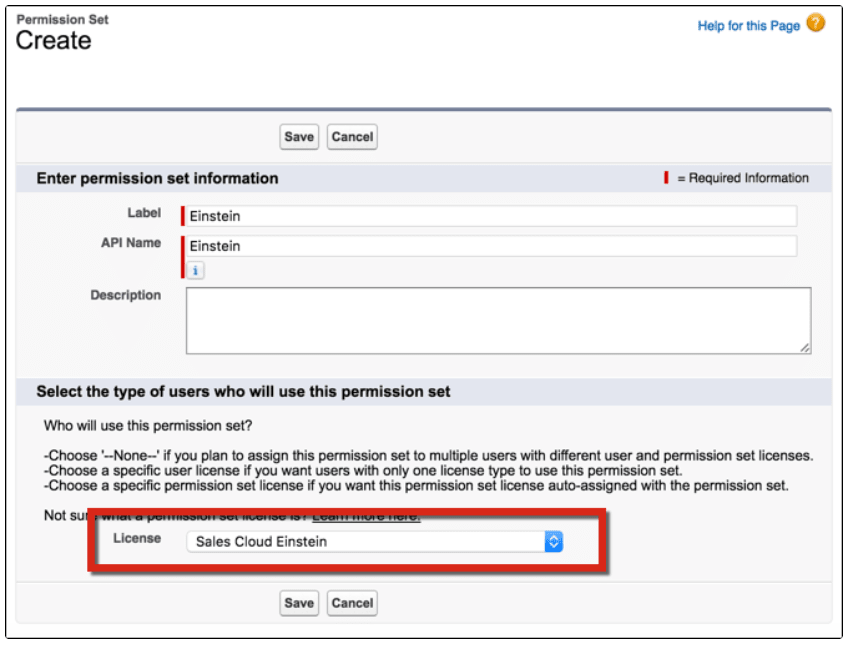Click into the Label field containing Einstein
Image resolution: width=850 pixels, height=646 pixels.
[491, 216]
